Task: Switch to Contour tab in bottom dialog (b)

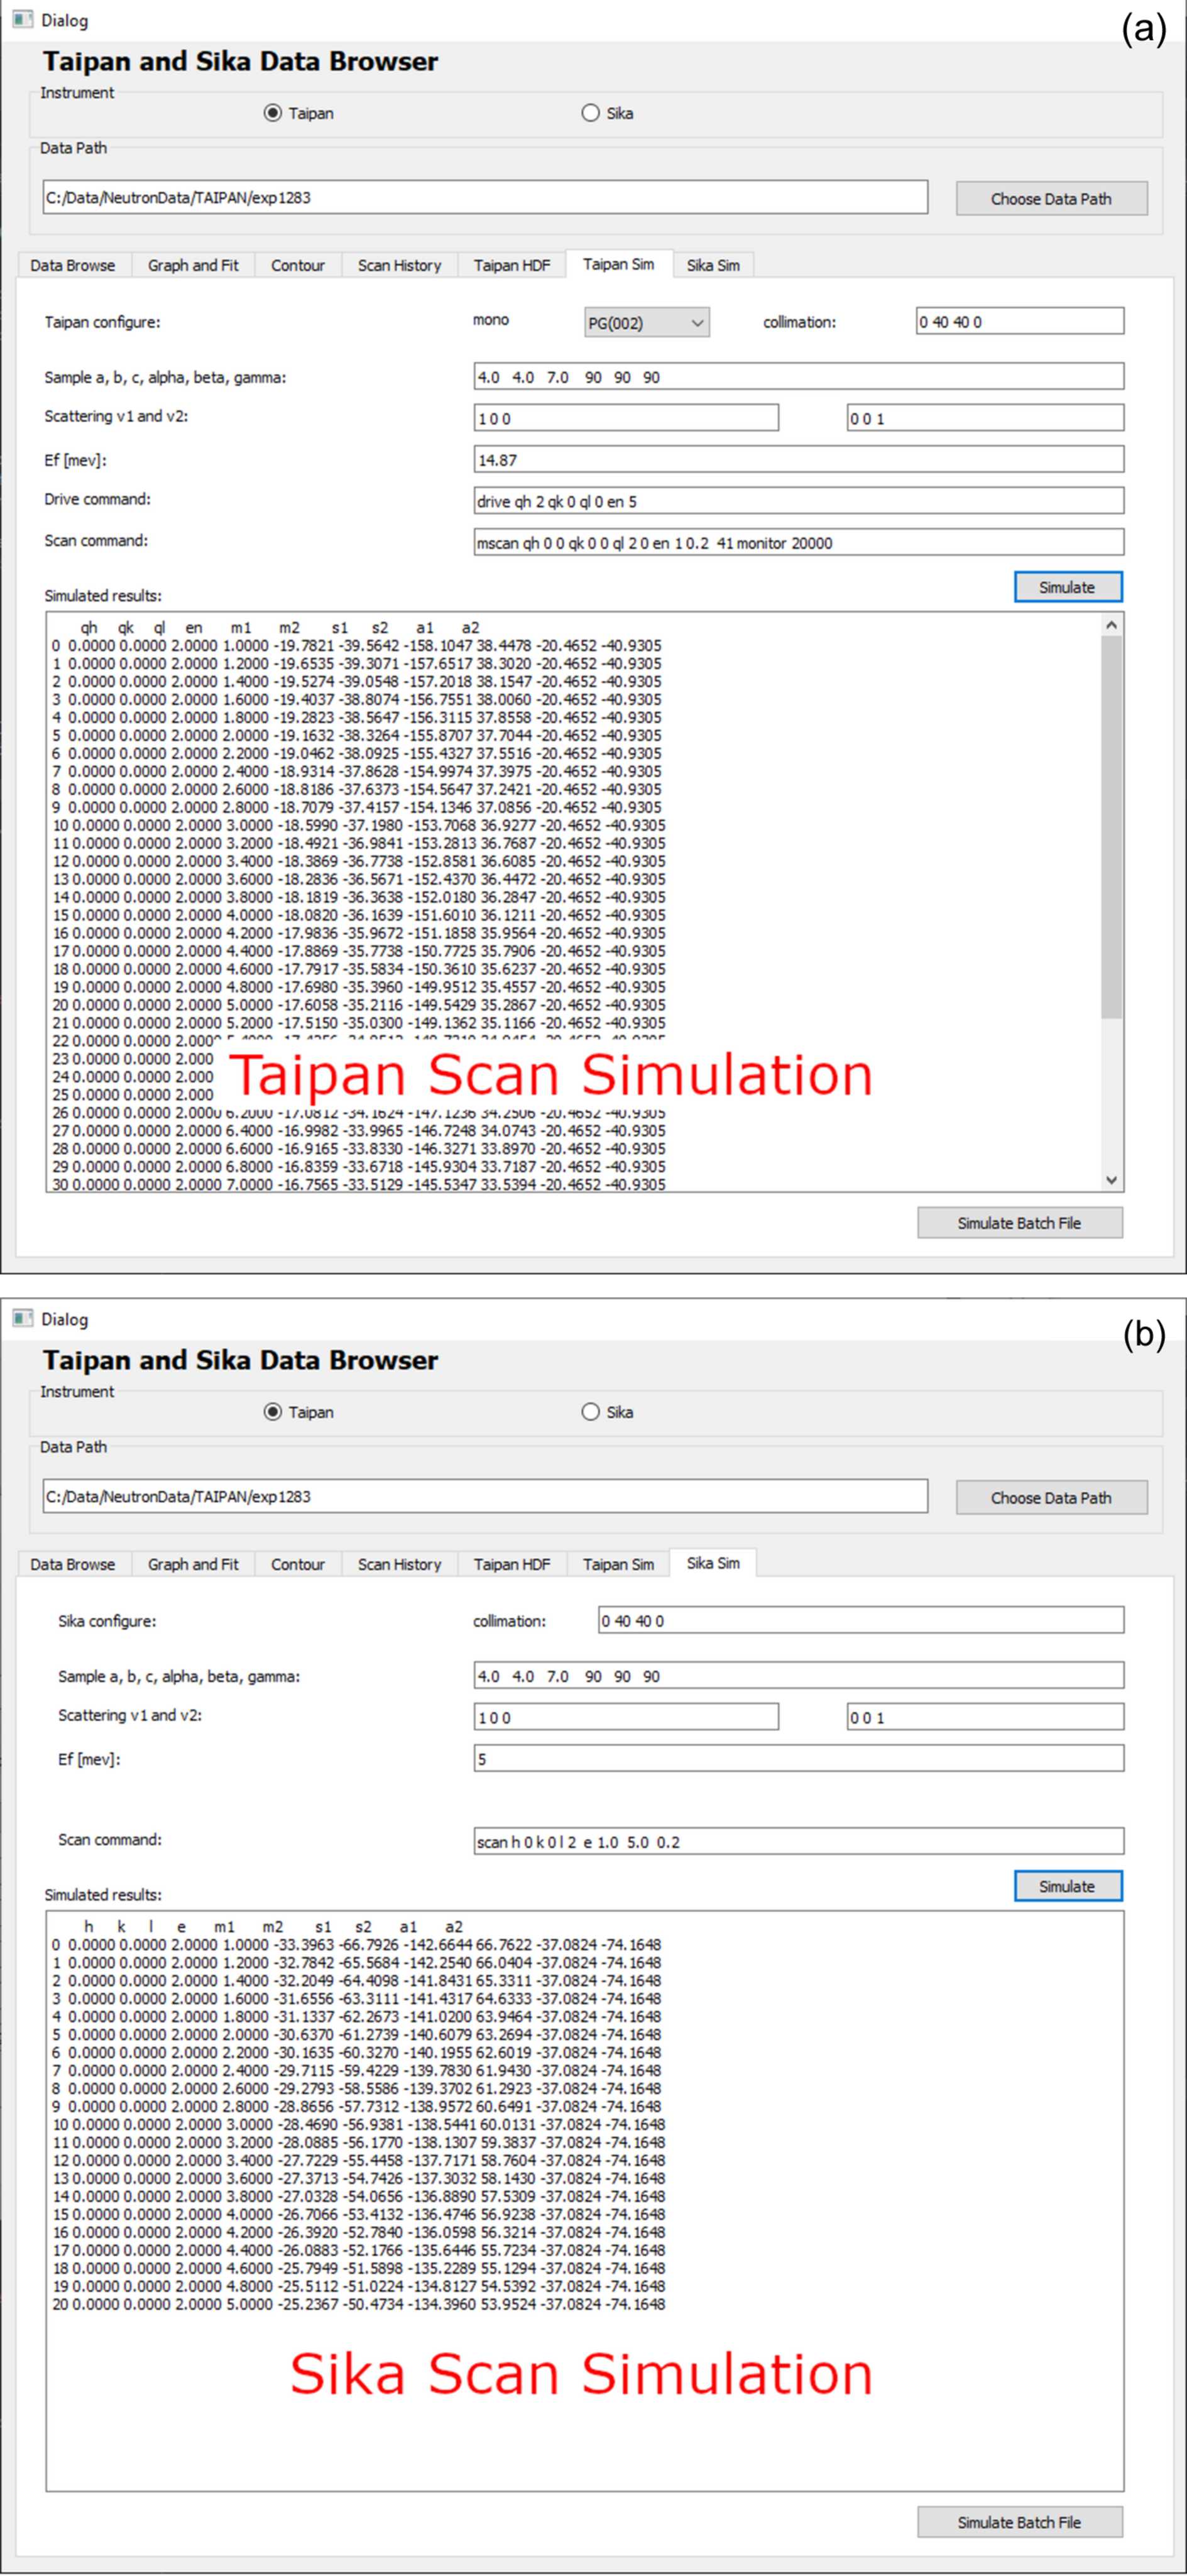Action: (x=298, y=1564)
